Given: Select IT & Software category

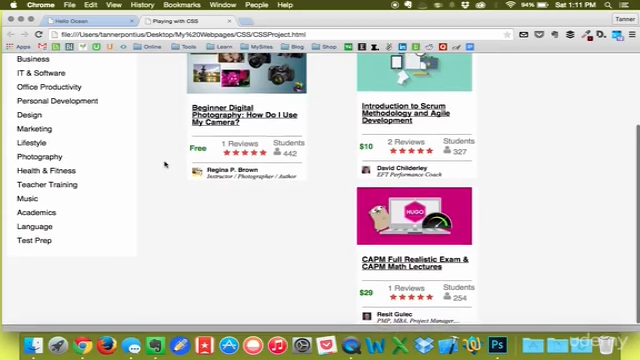Looking at the screenshot, I should [41, 73].
